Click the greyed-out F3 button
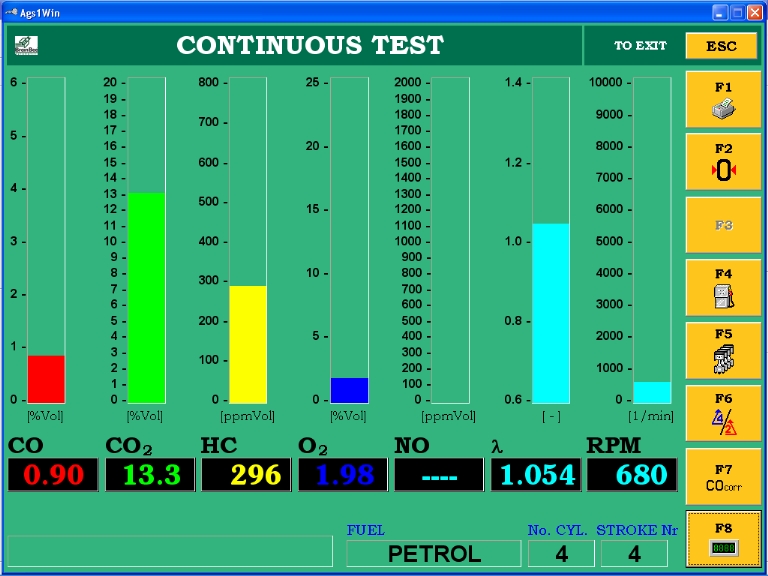The image size is (768, 576). pyautogui.click(x=723, y=225)
